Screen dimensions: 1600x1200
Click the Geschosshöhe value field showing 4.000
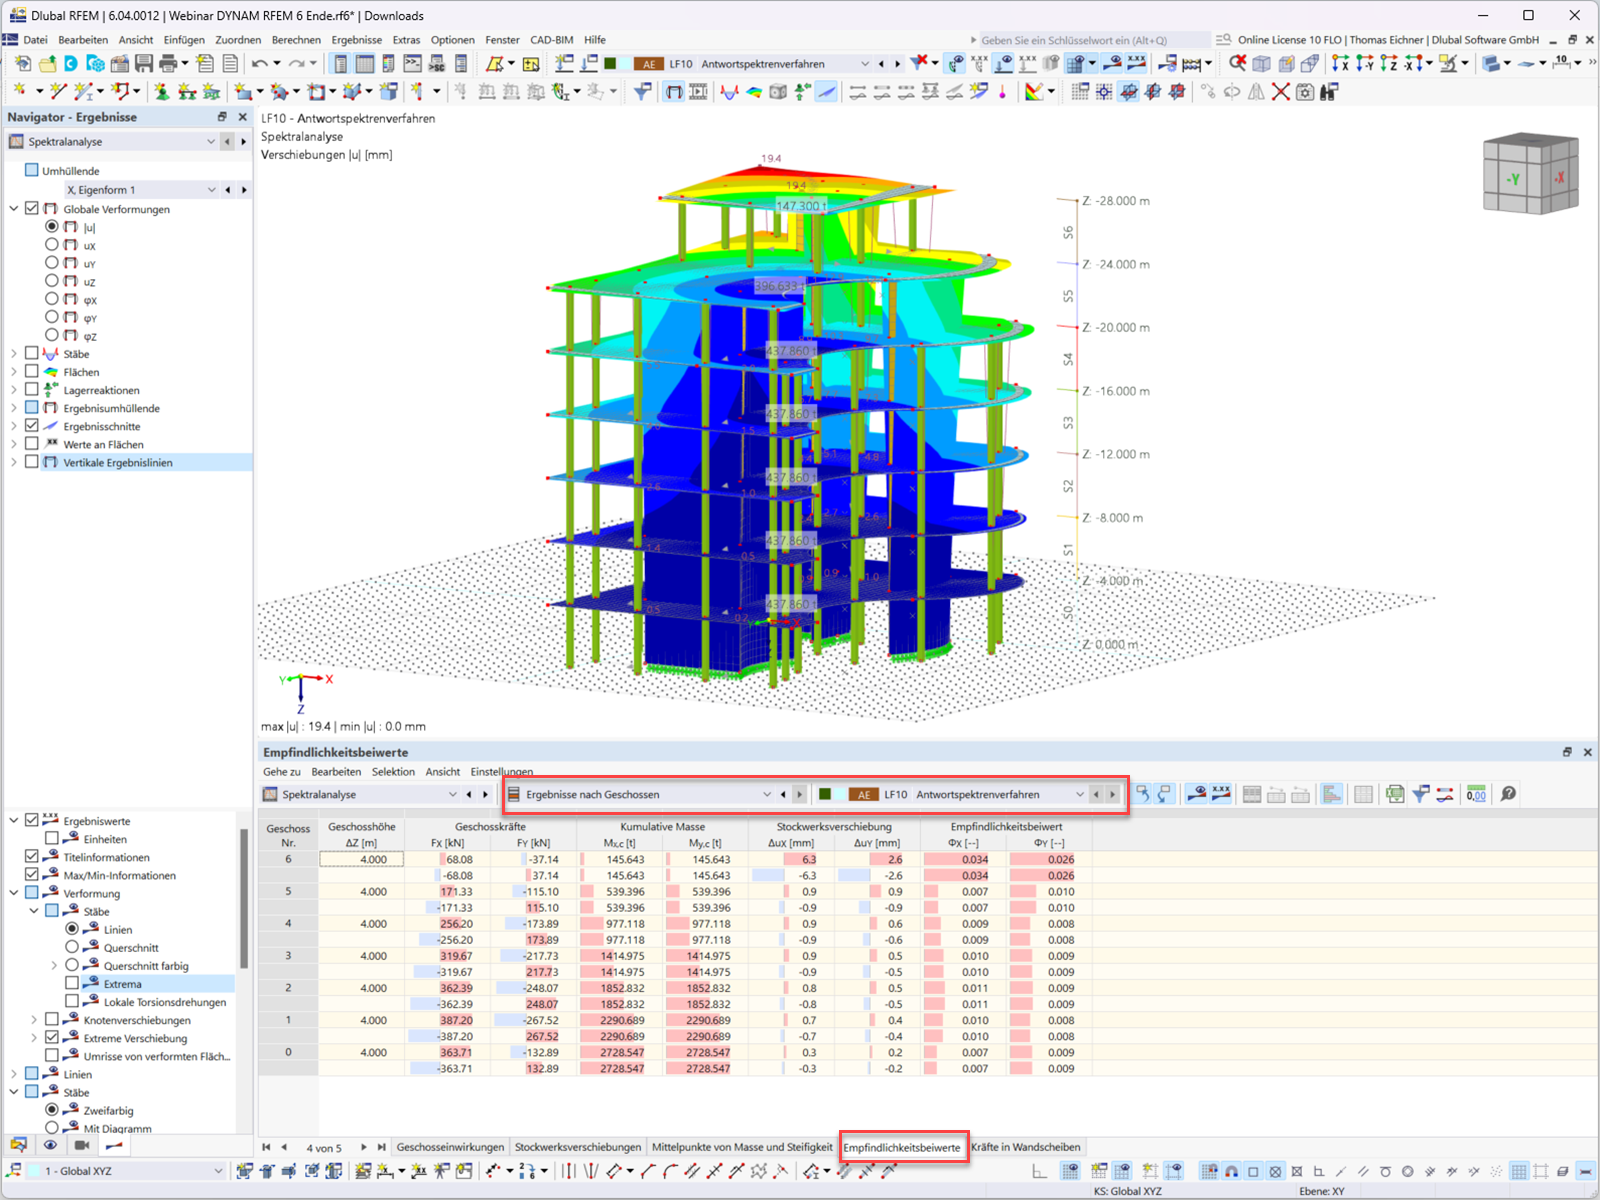pyautogui.click(x=361, y=858)
